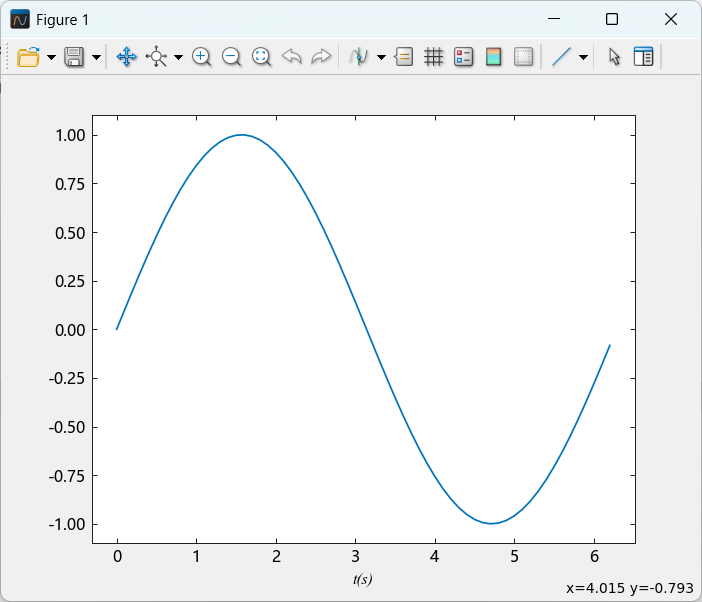Click the curve plot tool icon

pos(359,57)
